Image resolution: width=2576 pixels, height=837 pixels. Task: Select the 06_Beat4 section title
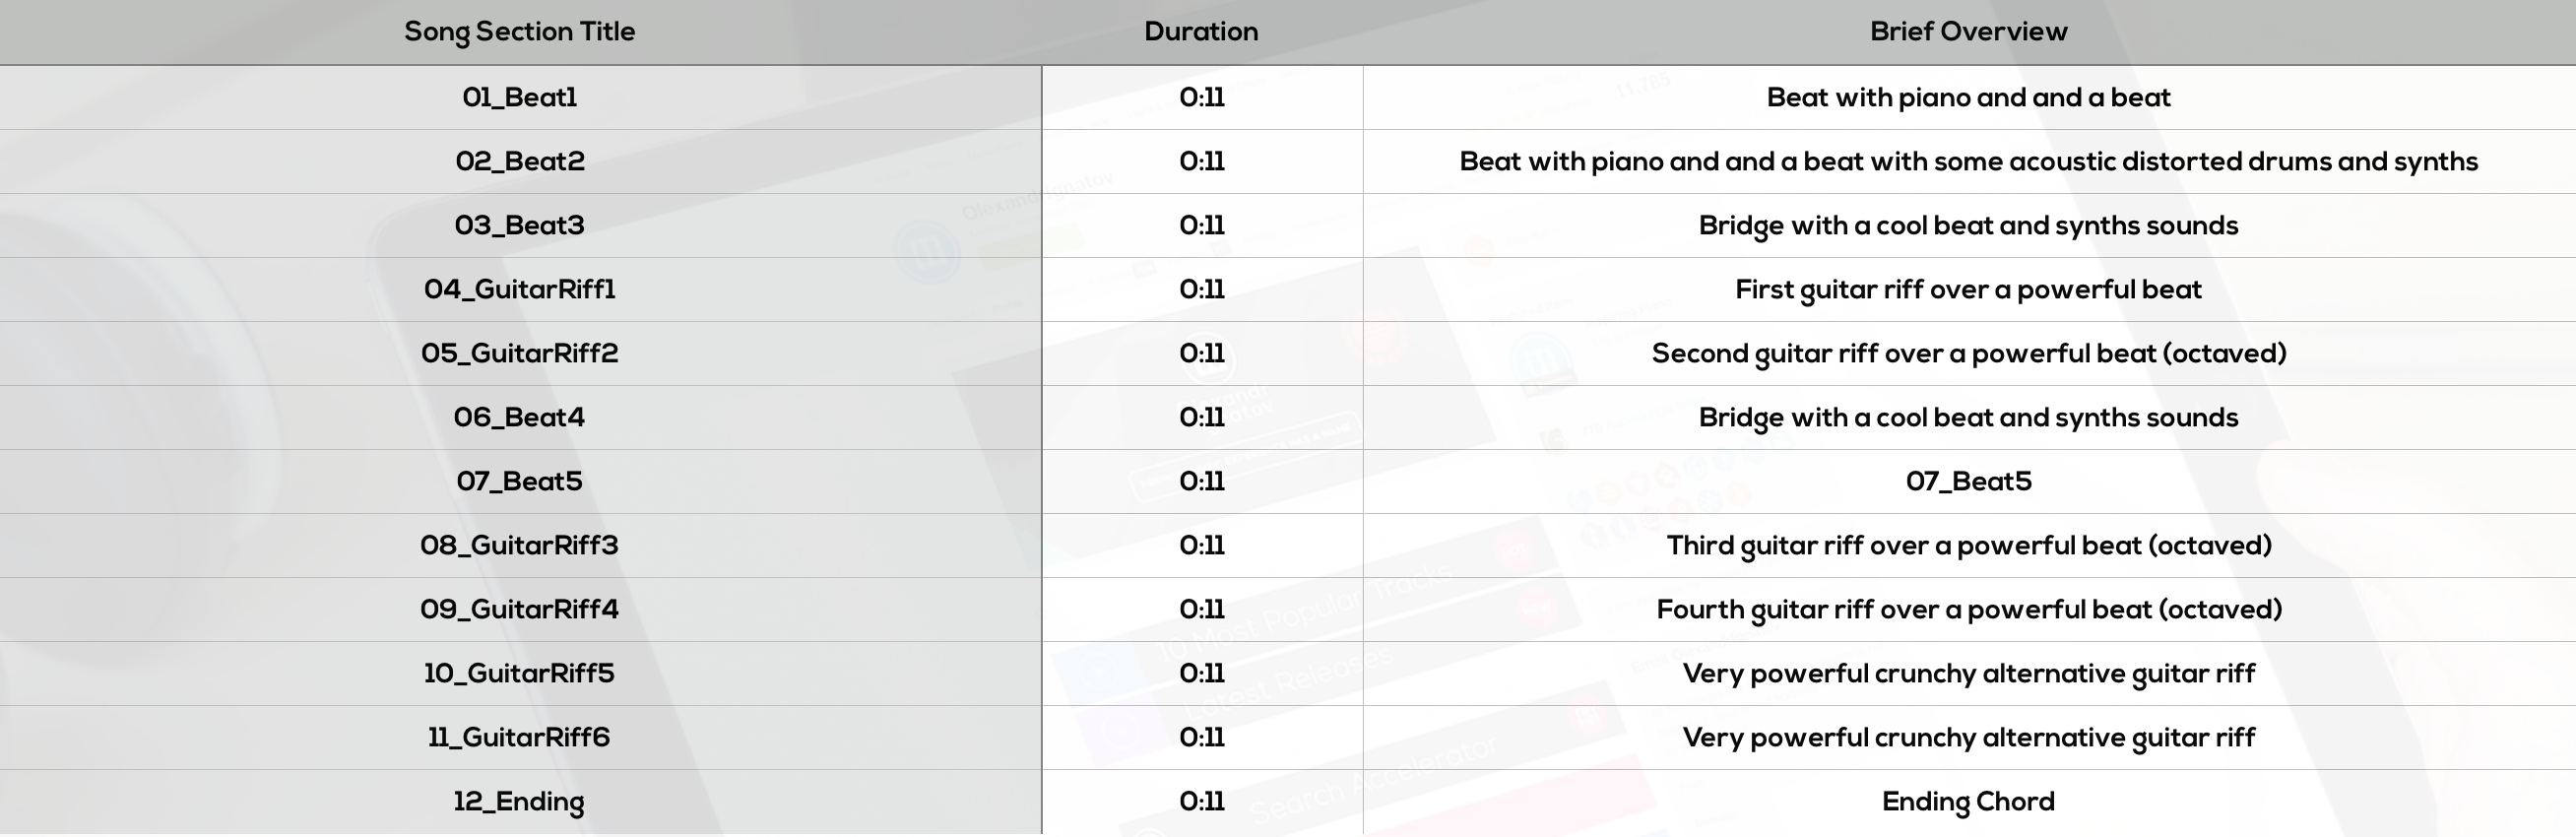(x=519, y=418)
